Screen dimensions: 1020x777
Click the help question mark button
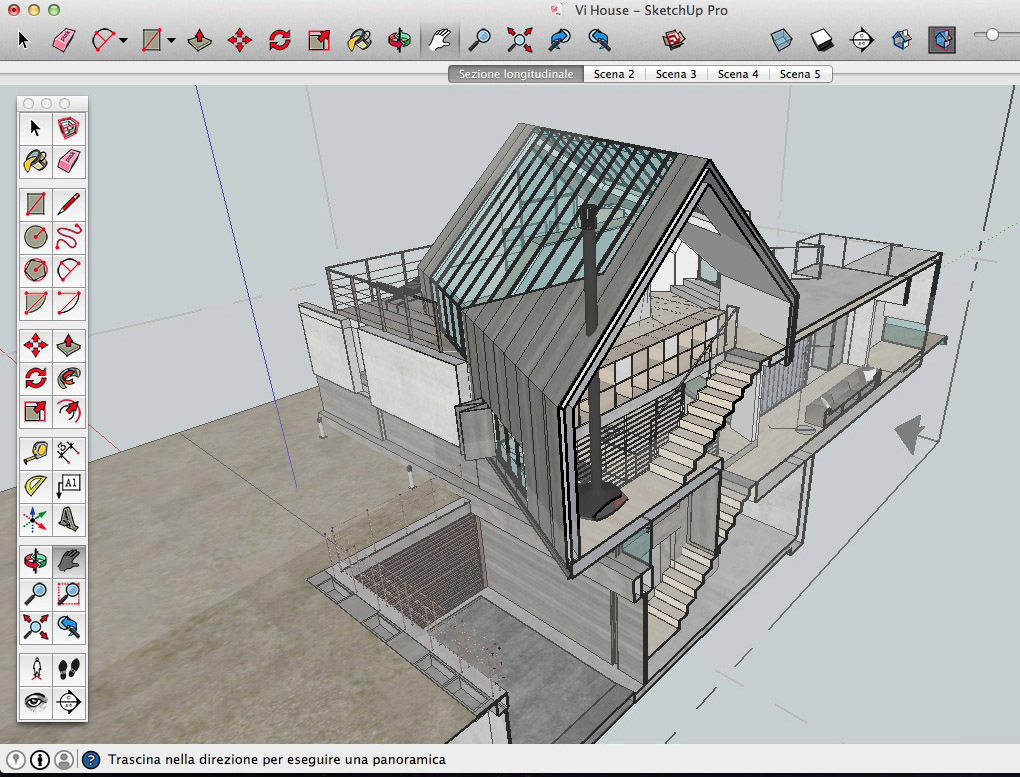(x=91, y=760)
